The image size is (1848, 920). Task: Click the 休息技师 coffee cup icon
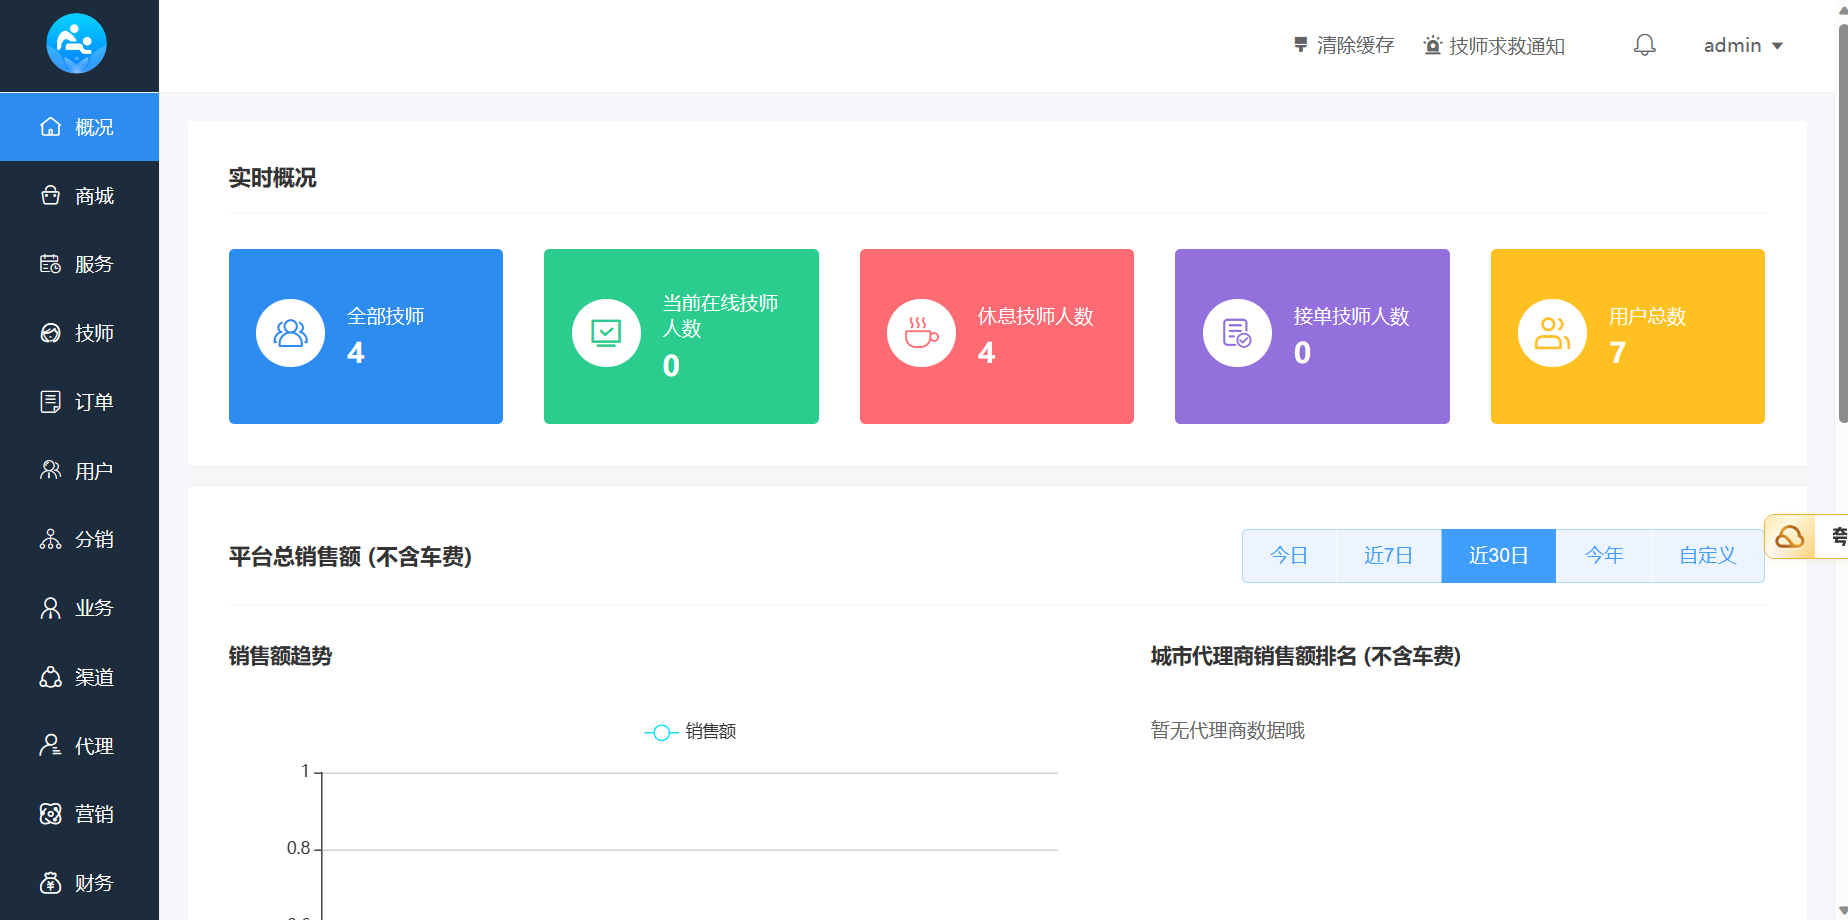pos(921,333)
